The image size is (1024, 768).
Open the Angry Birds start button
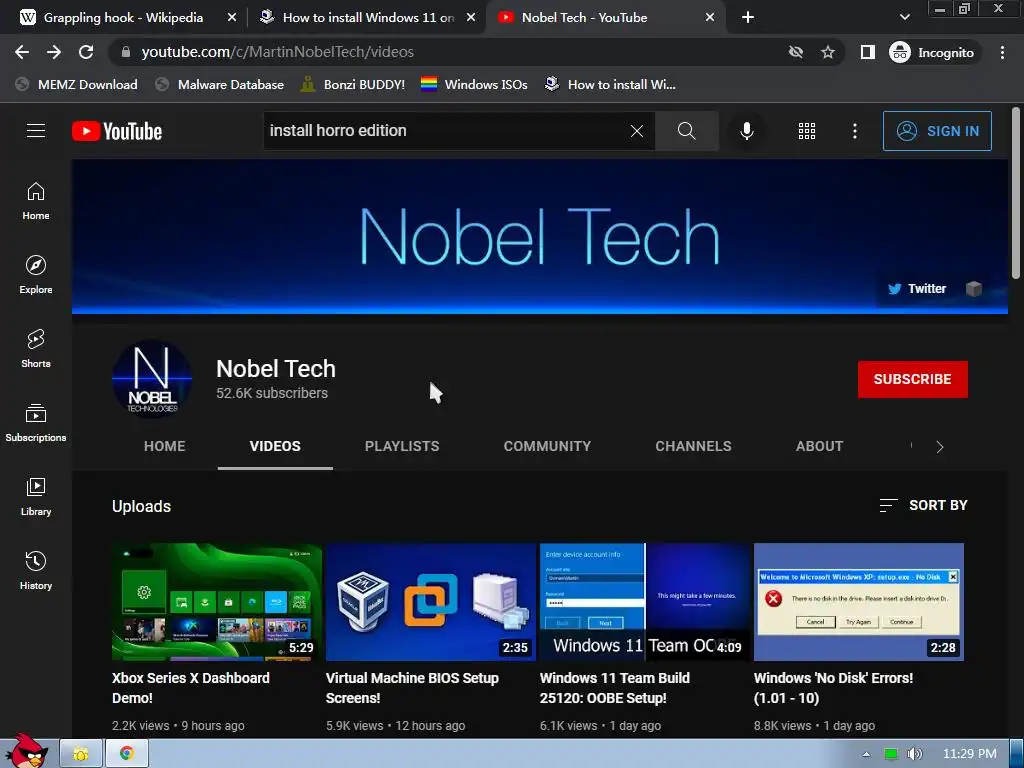(x=27, y=751)
